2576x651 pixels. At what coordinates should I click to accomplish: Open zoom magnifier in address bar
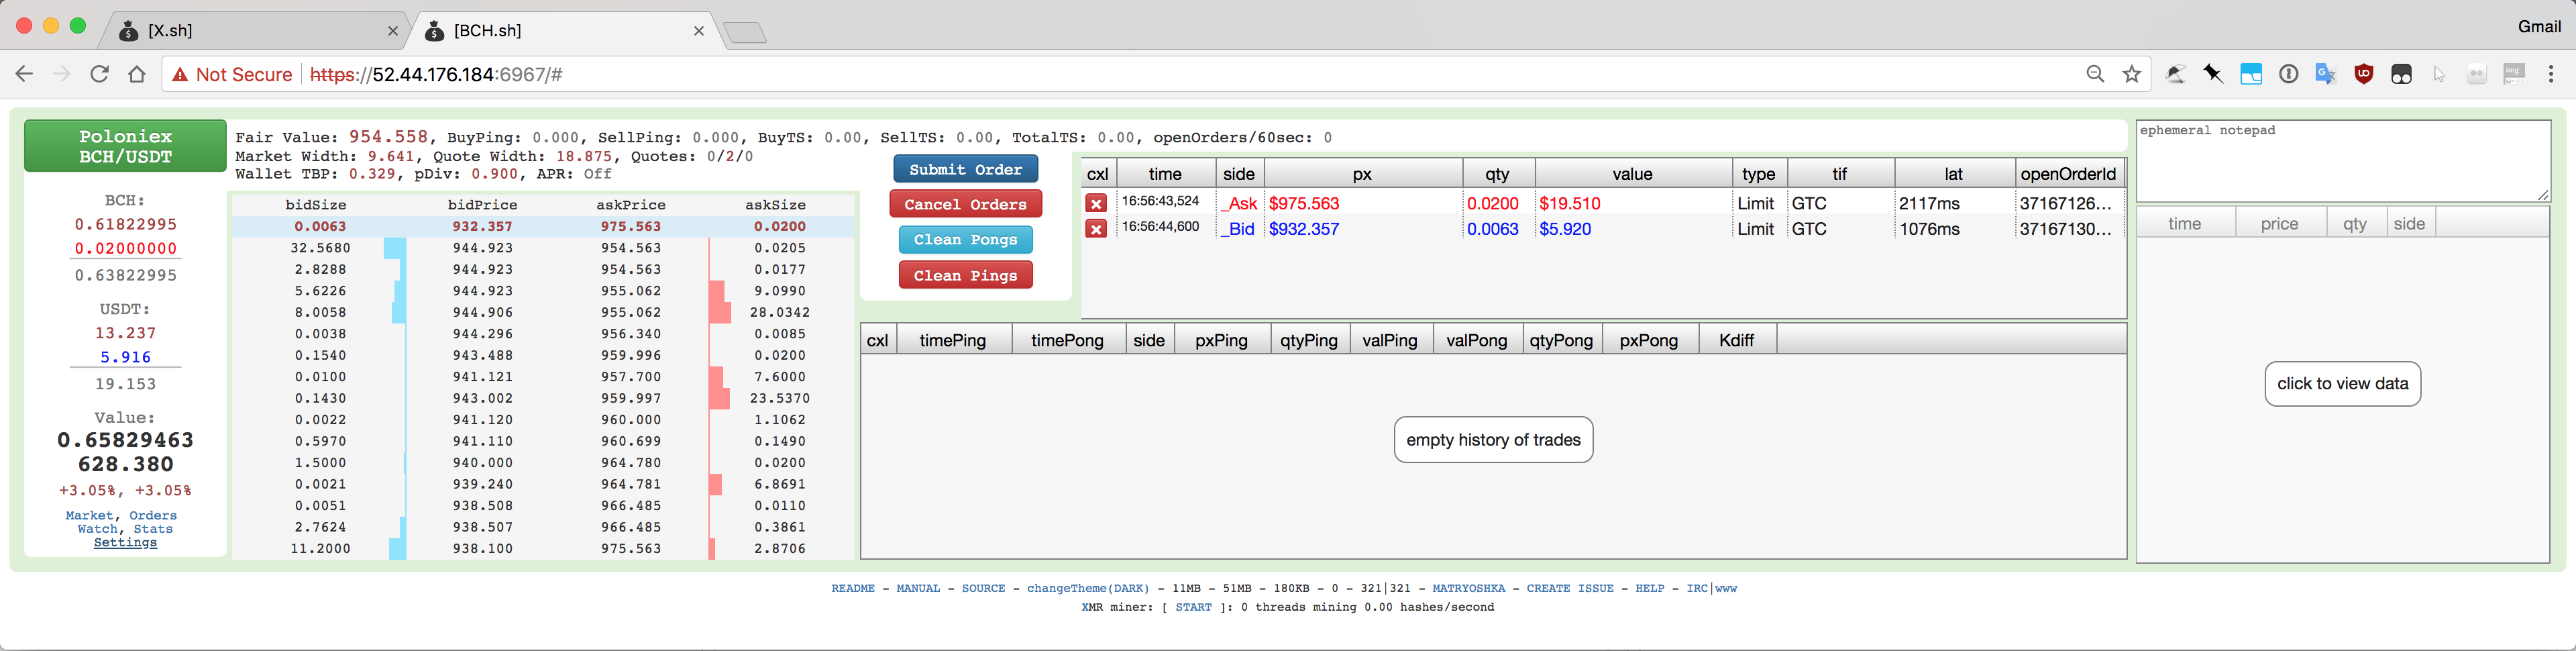tap(2095, 74)
